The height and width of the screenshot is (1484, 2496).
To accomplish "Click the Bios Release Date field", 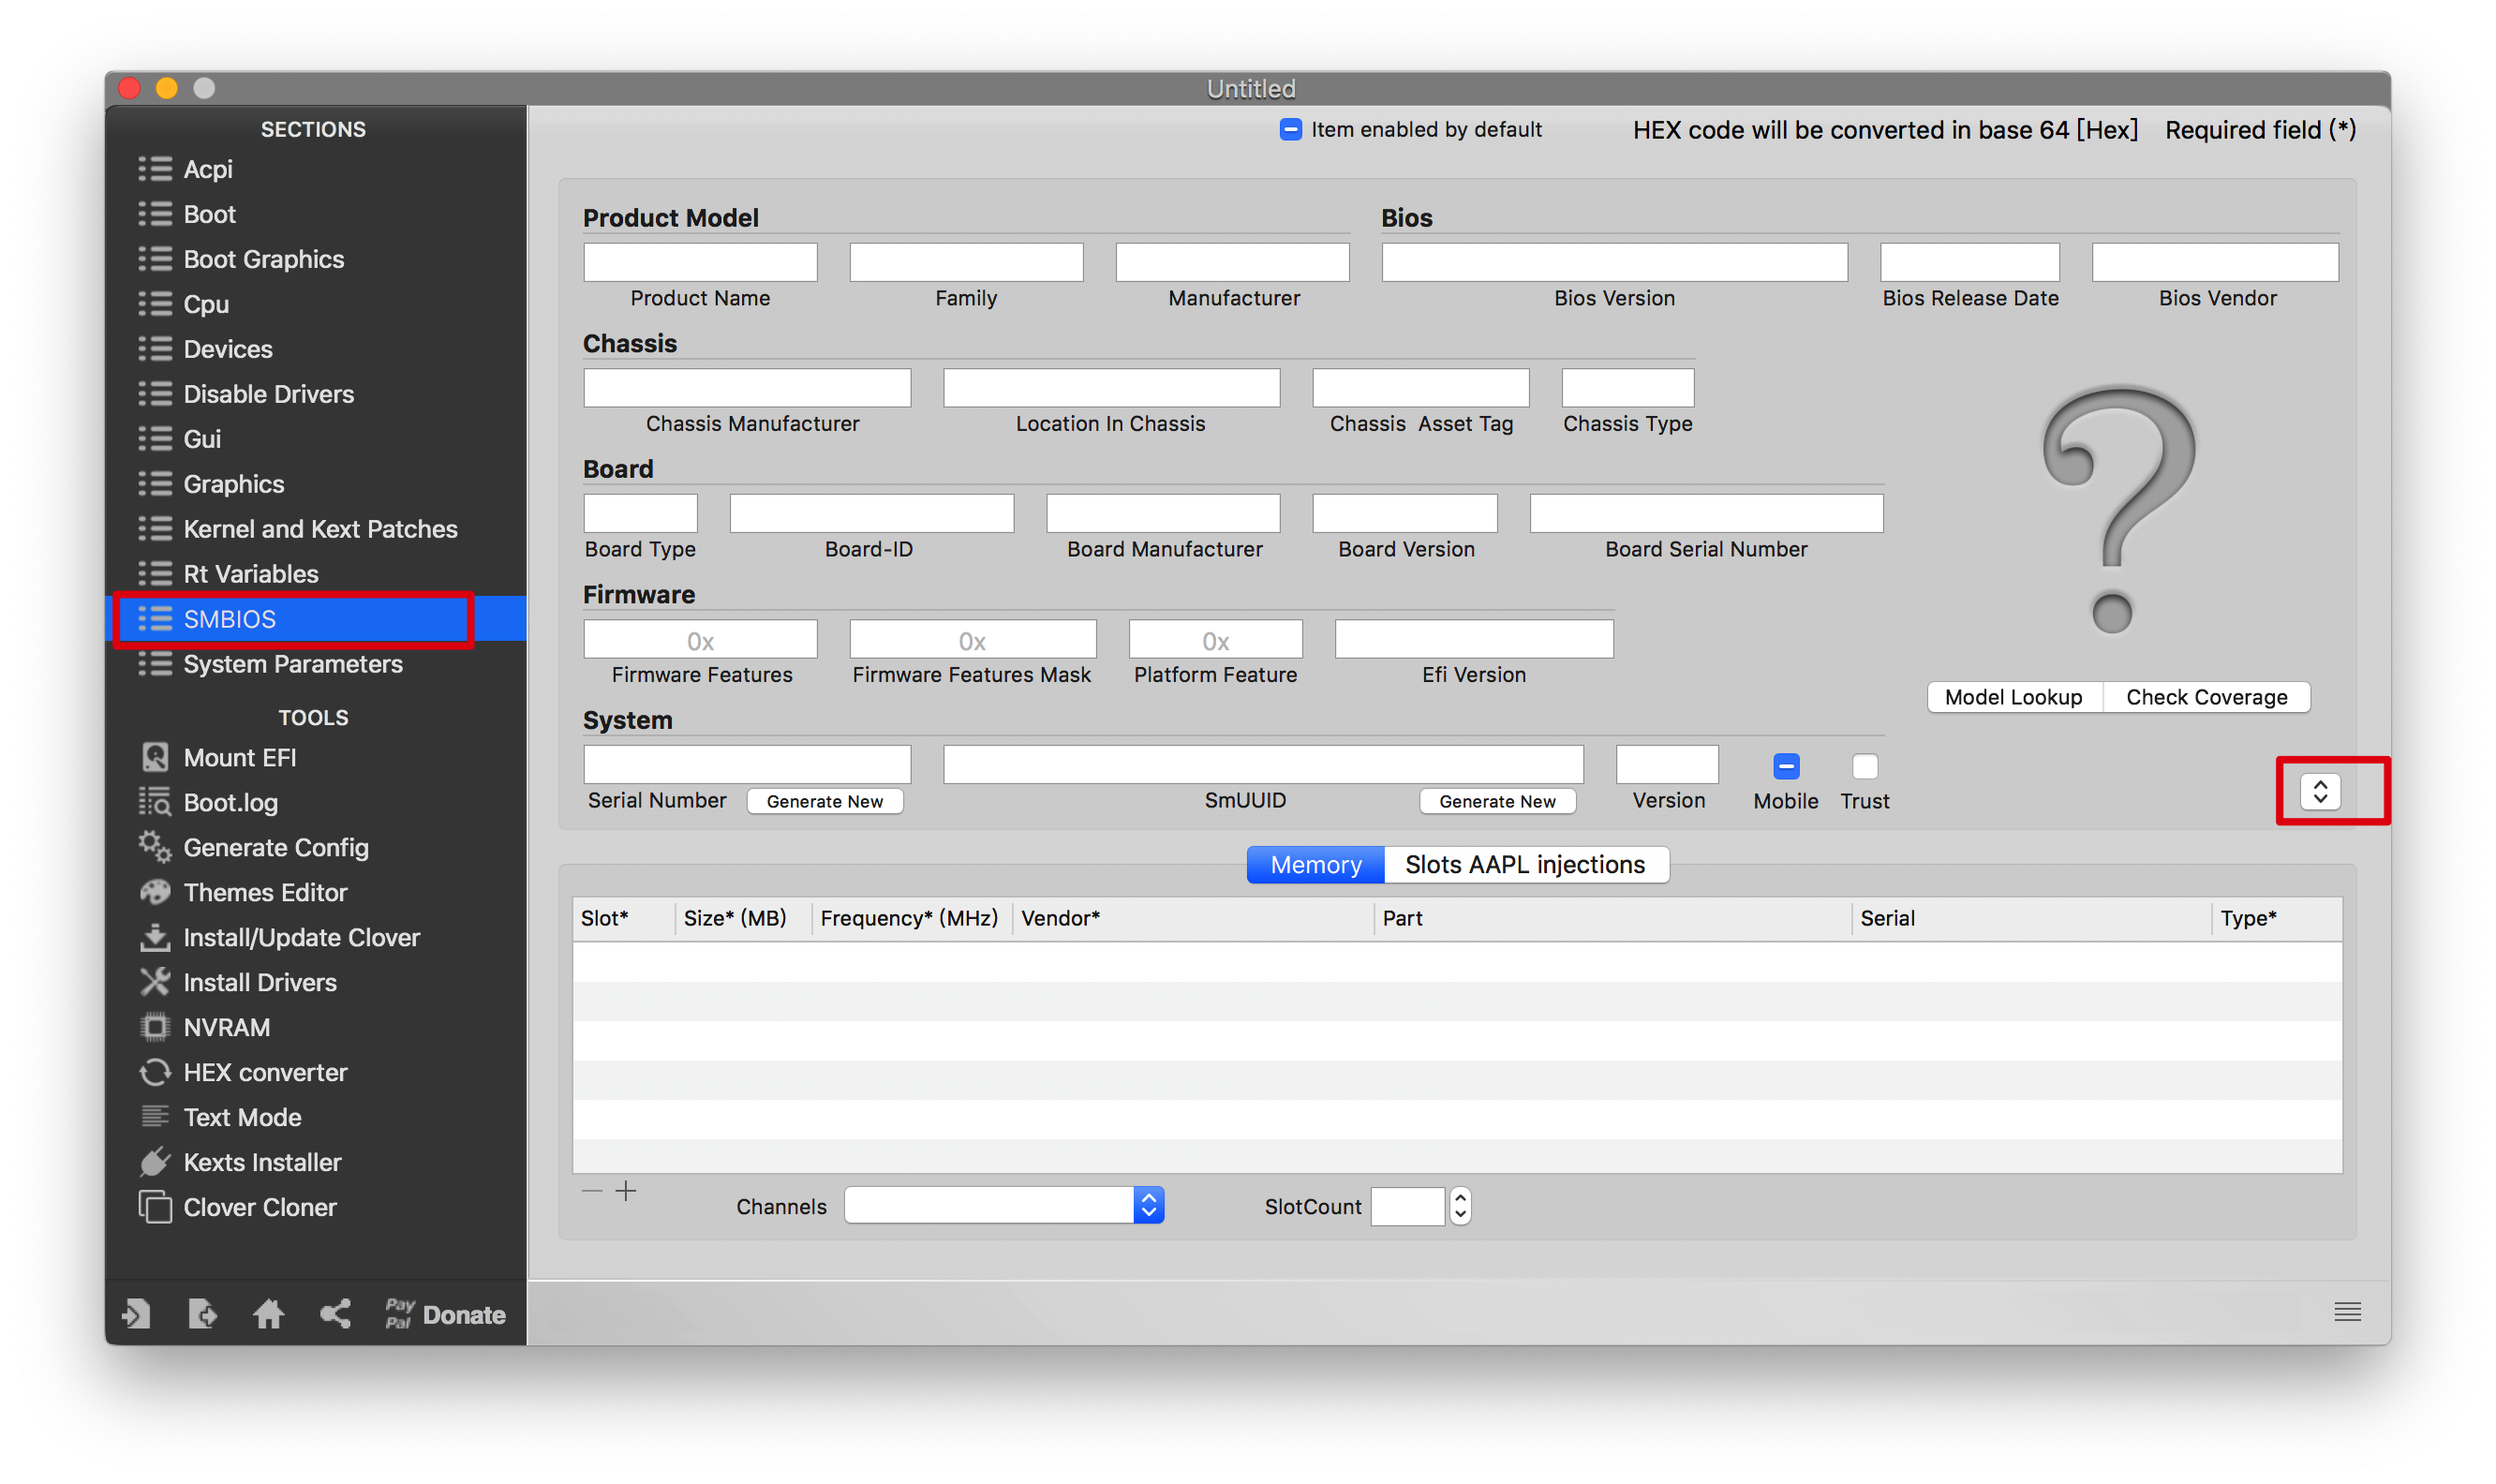I will pos(1969,262).
